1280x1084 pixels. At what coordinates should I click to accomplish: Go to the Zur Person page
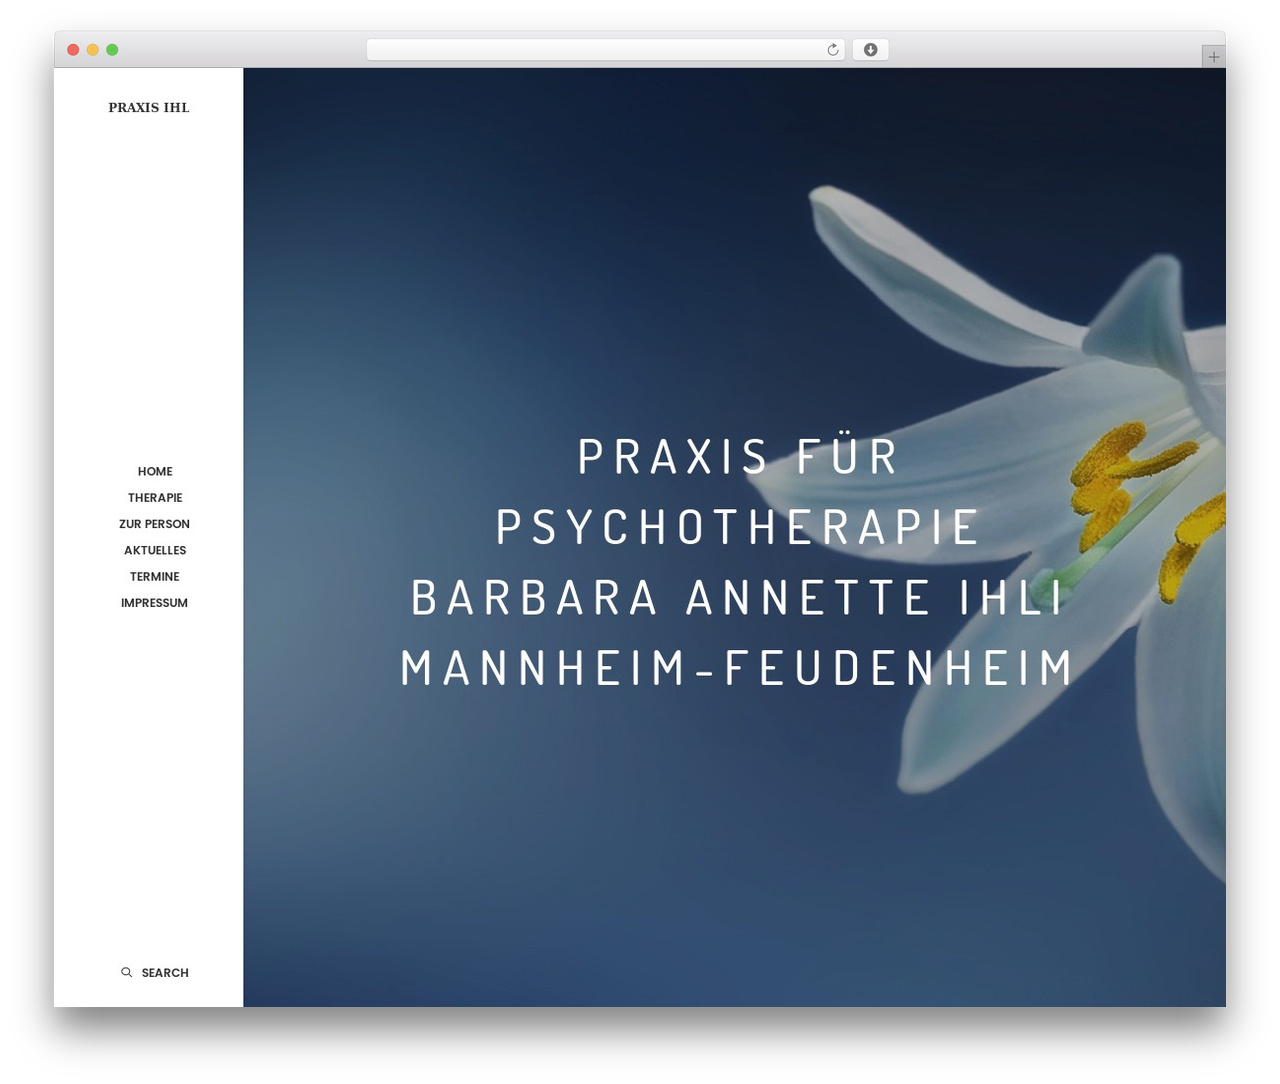tap(154, 524)
